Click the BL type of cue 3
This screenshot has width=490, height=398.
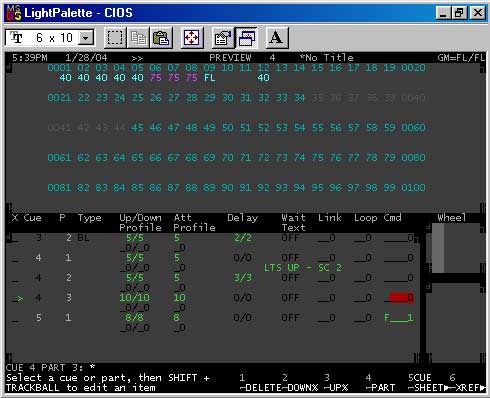pos(83,238)
